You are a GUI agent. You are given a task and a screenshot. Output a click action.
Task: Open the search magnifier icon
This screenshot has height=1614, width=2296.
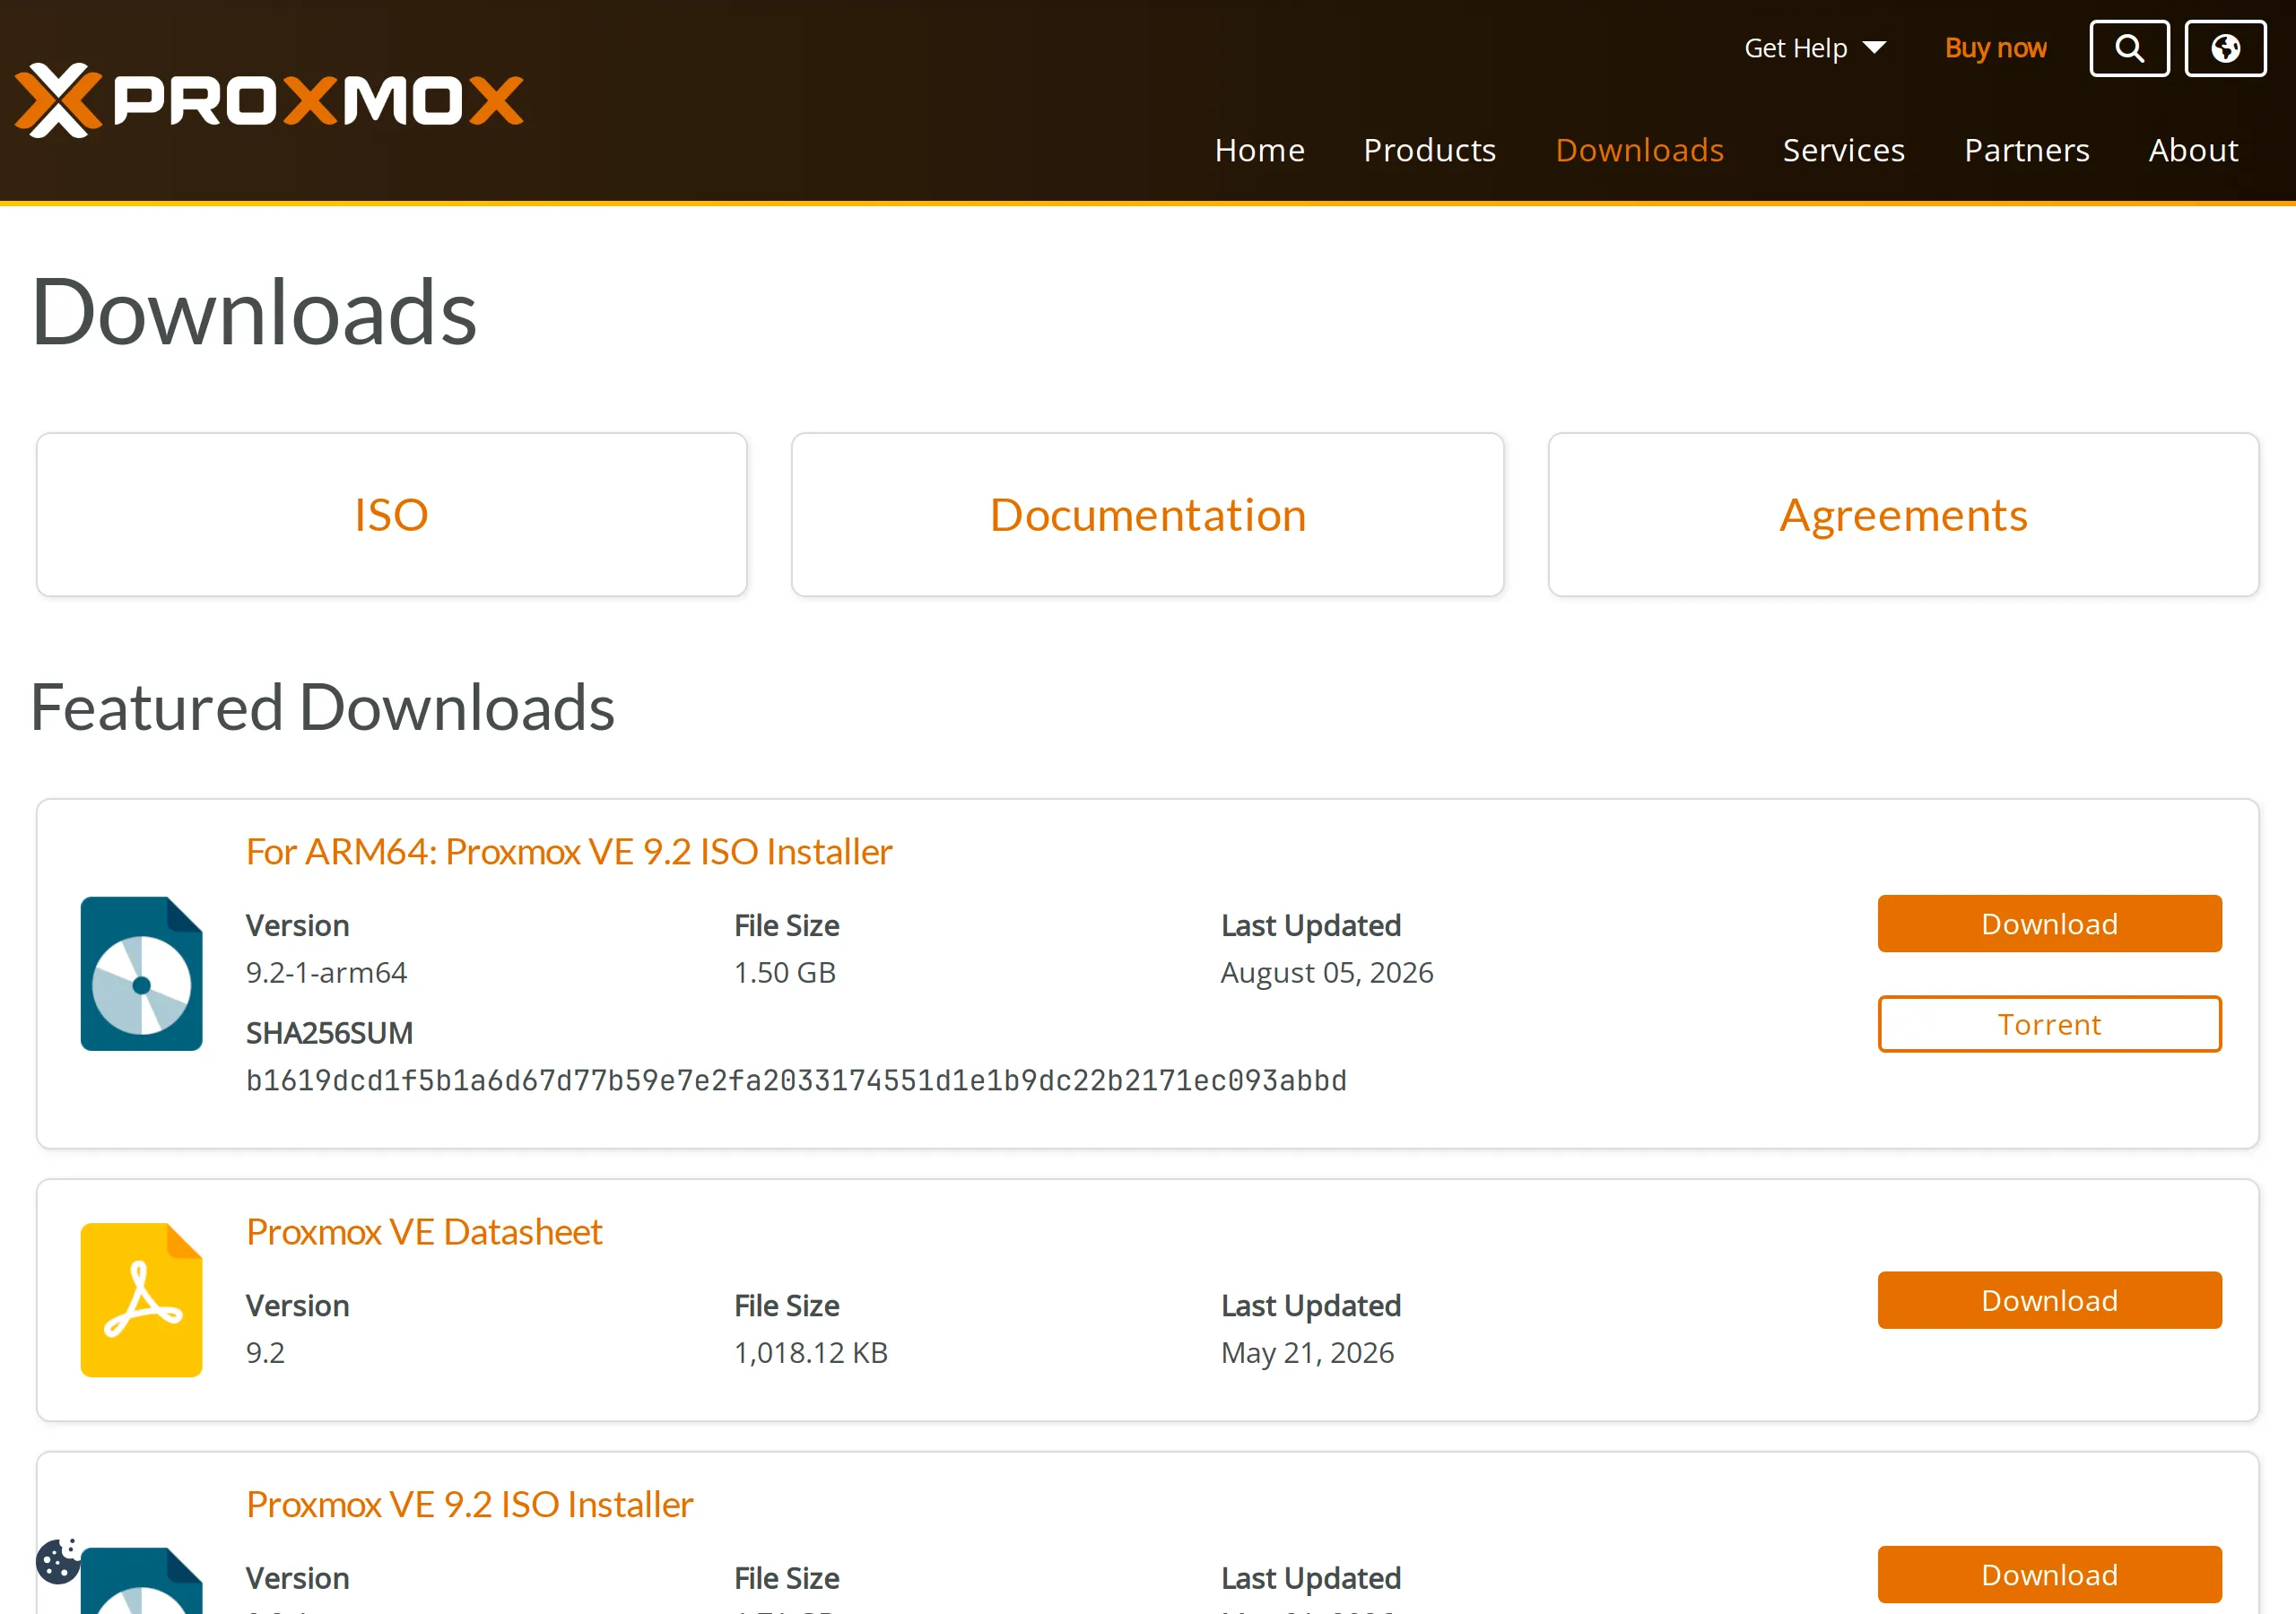(2129, 48)
